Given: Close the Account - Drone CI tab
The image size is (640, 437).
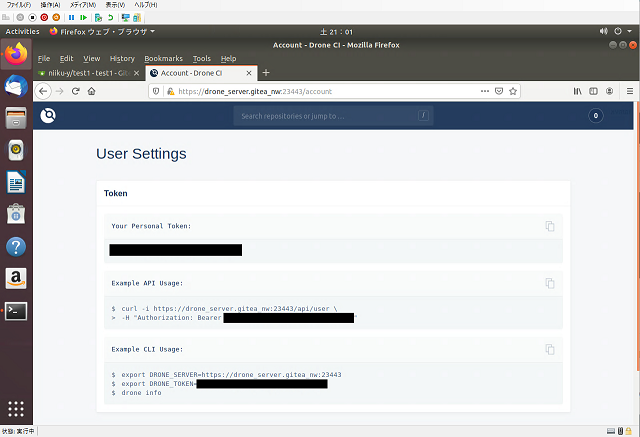Looking at the screenshot, I should point(249,73).
